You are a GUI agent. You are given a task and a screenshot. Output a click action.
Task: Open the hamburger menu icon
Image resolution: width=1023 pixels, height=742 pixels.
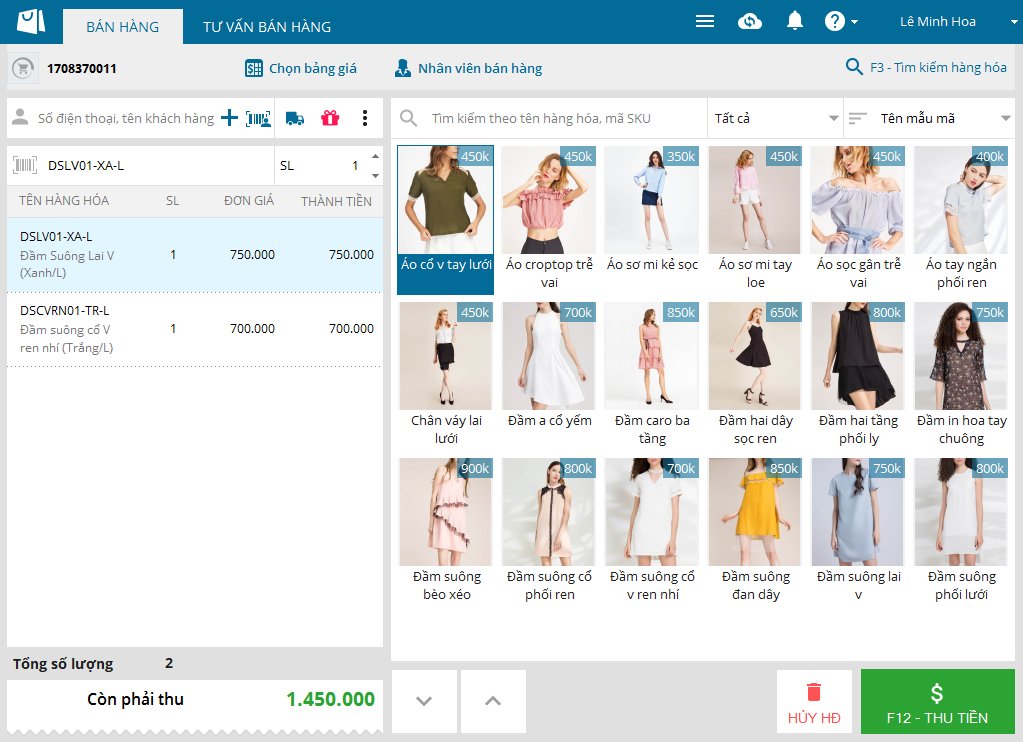click(x=705, y=22)
